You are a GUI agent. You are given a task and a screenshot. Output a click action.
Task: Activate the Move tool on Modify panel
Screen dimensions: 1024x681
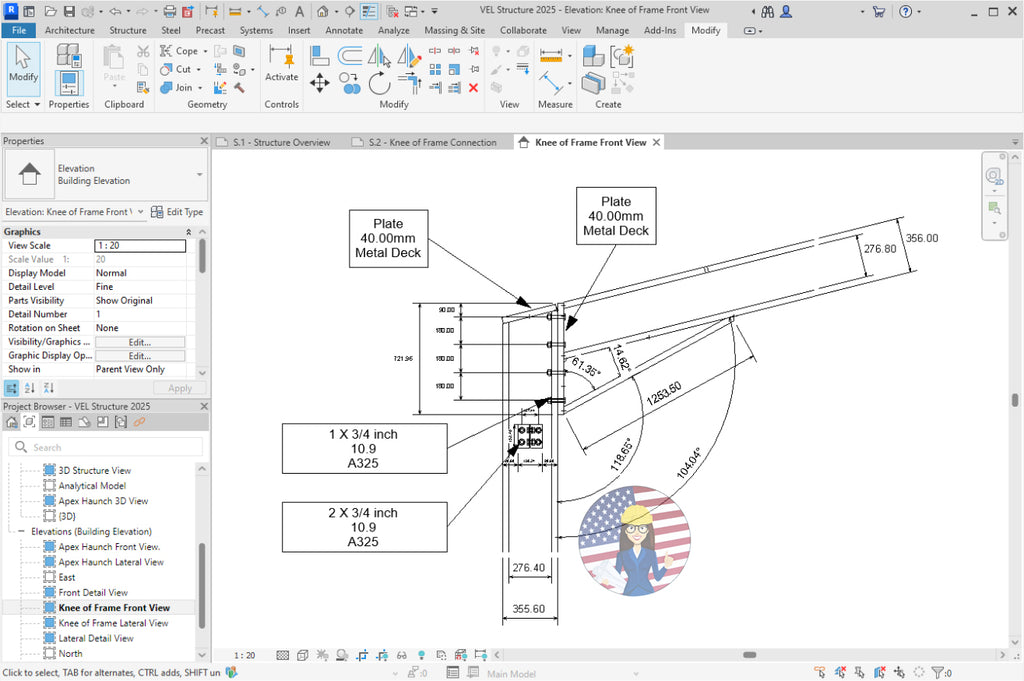[319, 84]
